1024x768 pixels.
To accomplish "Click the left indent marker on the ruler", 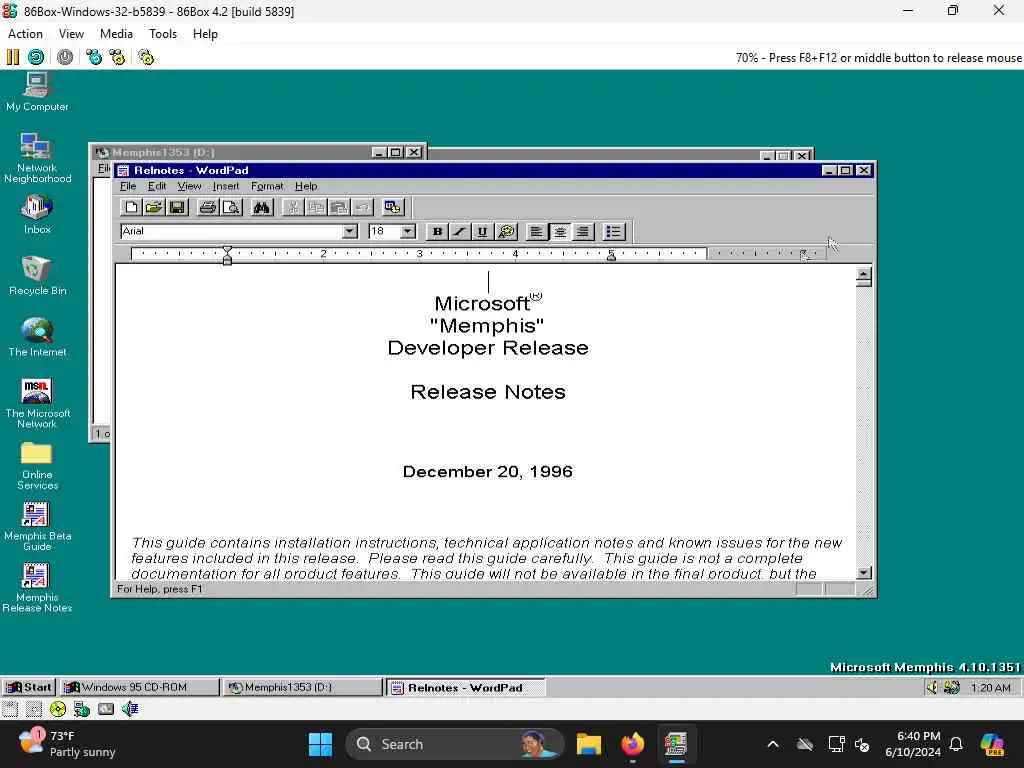I will coord(227,255).
